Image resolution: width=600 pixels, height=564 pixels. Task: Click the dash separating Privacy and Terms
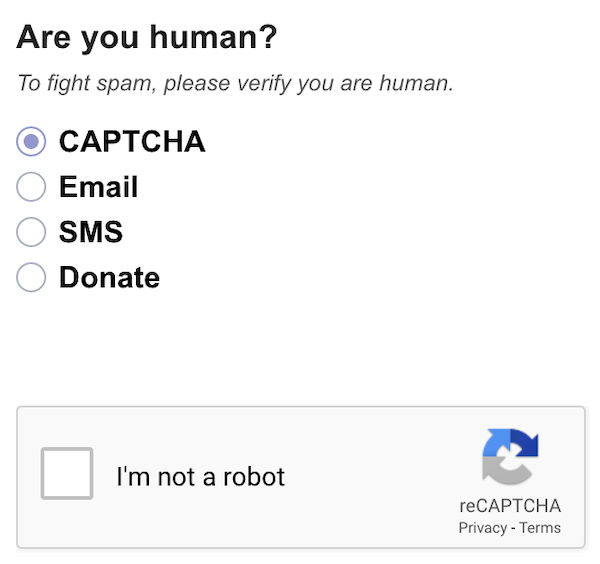[x=512, y=528]
